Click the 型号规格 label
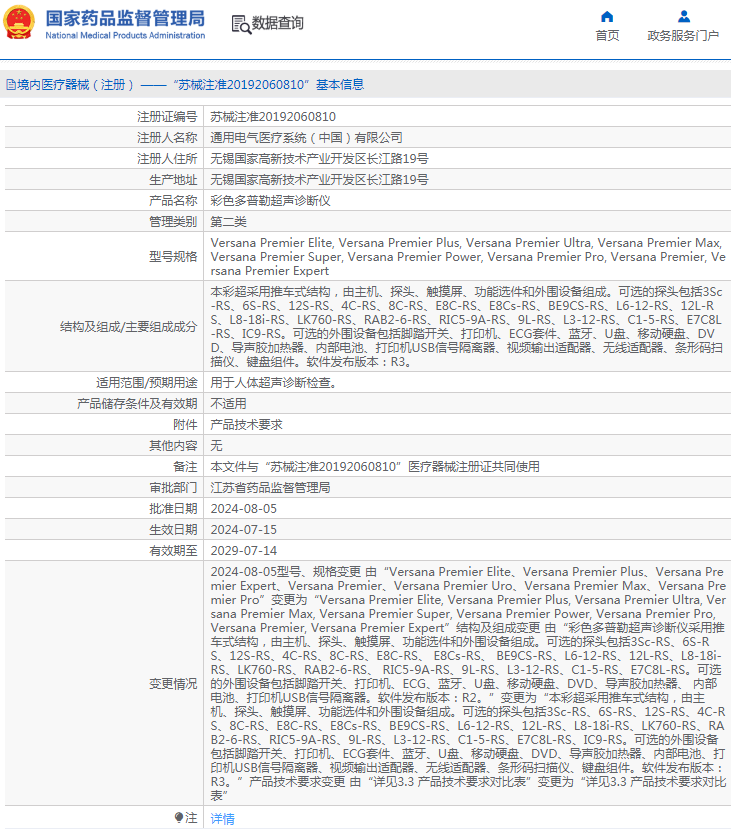731x836 pixels. [173, 256]
